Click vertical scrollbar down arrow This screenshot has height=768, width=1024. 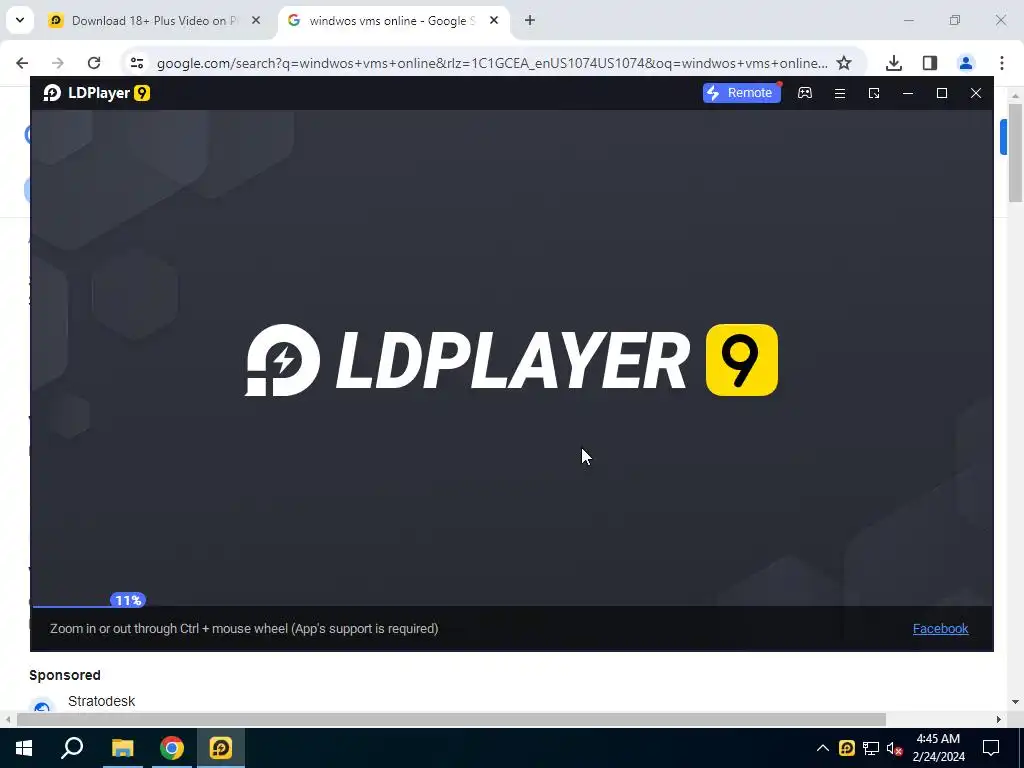1015,702
